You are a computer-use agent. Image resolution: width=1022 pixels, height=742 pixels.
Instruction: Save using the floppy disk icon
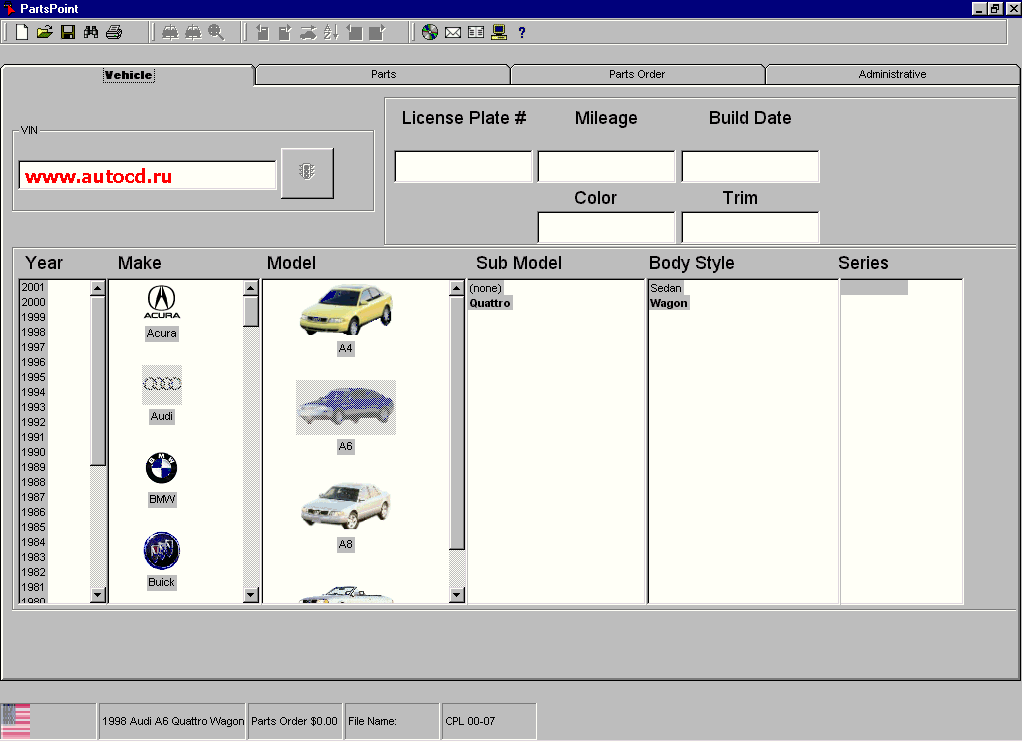[x=68, y=32]
